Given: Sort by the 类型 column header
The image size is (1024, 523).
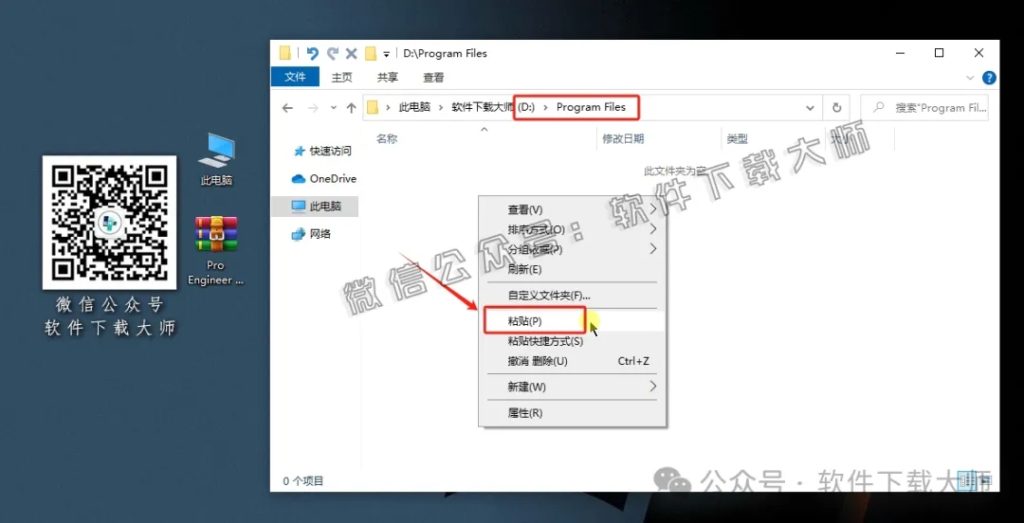Looking at the screenshot, I should [x=737, y=138].
